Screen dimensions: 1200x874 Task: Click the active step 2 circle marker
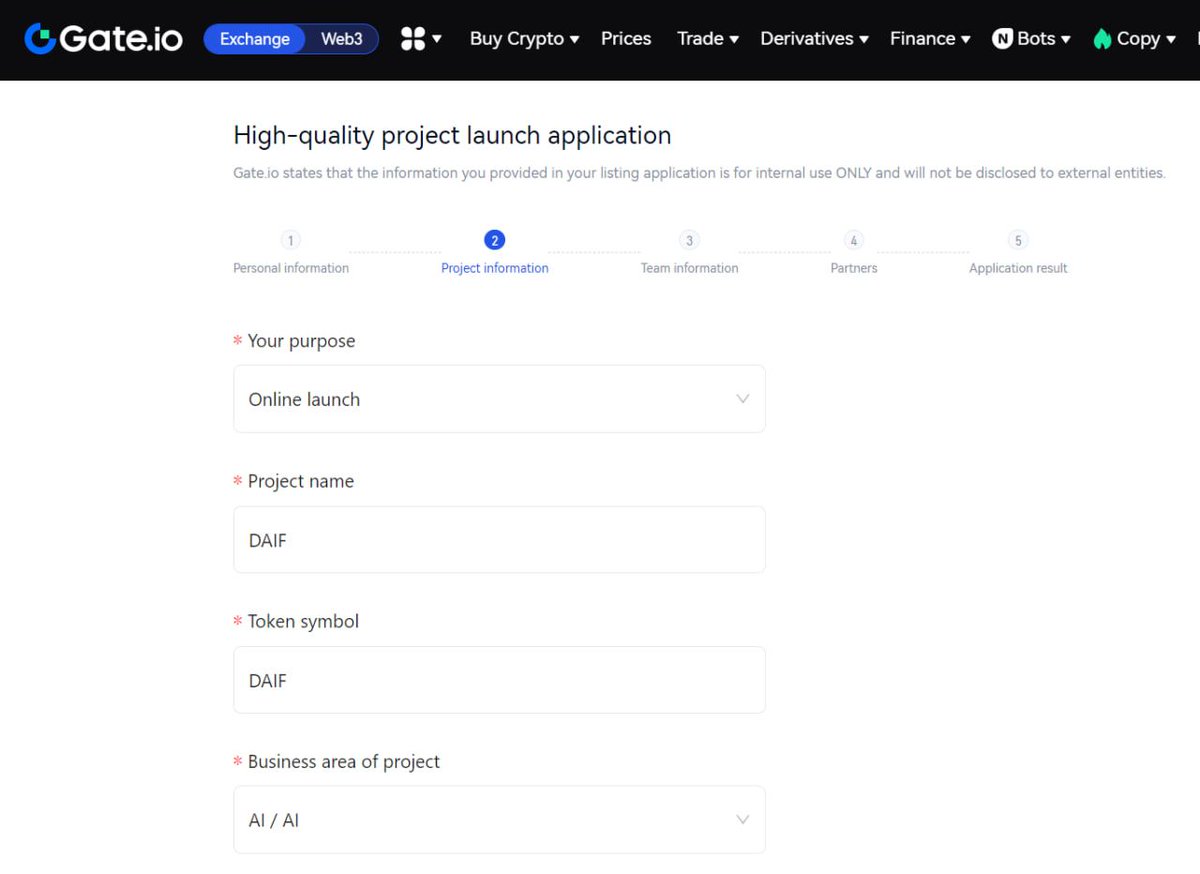coord(494,240)
